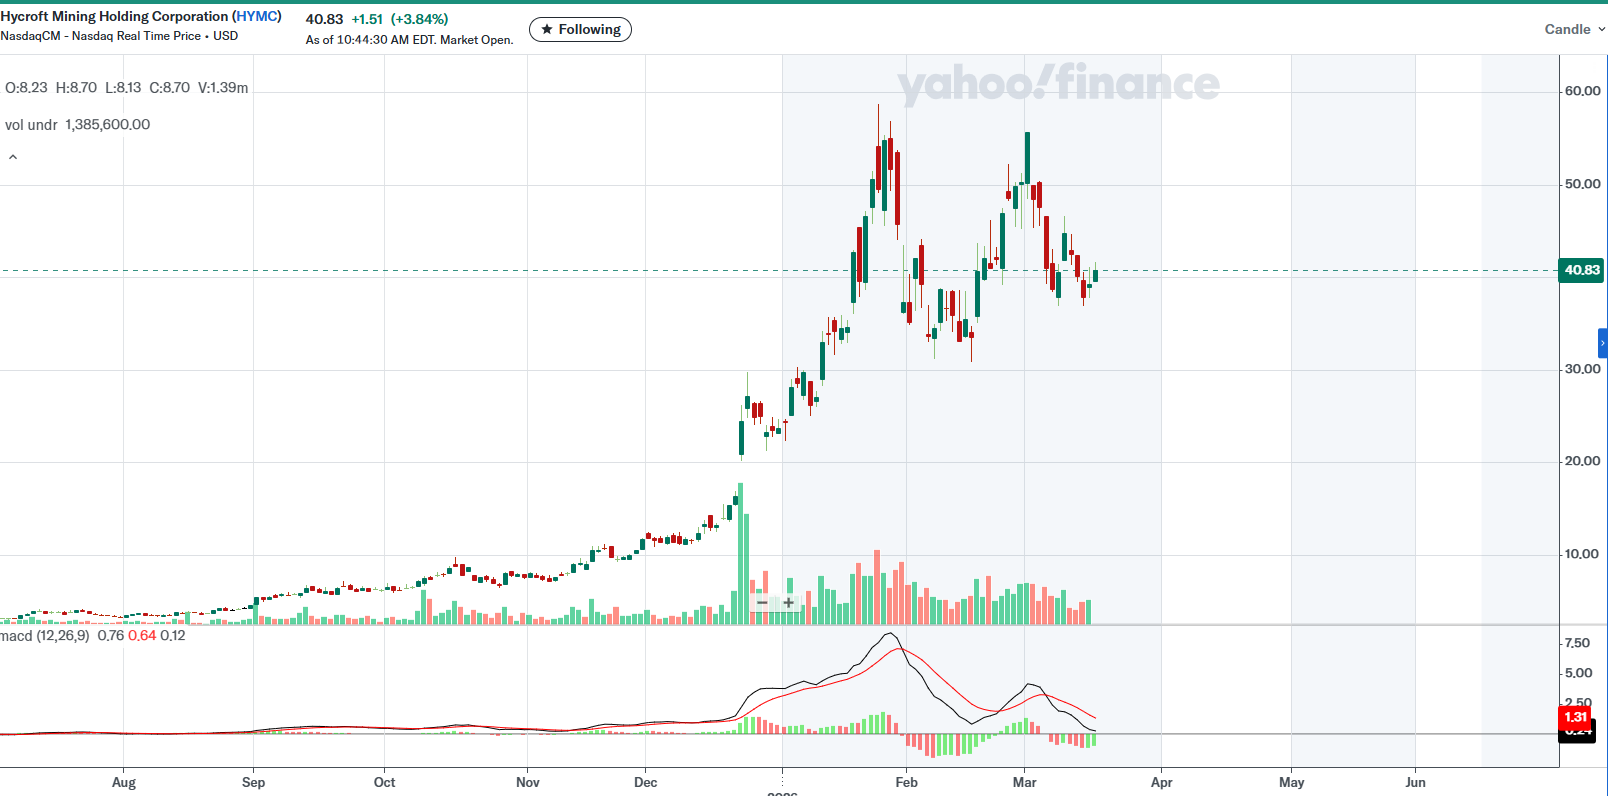Click the green 40.83 current price tag
Viewport: 1608px width, 796px height.
[1581, 270]
